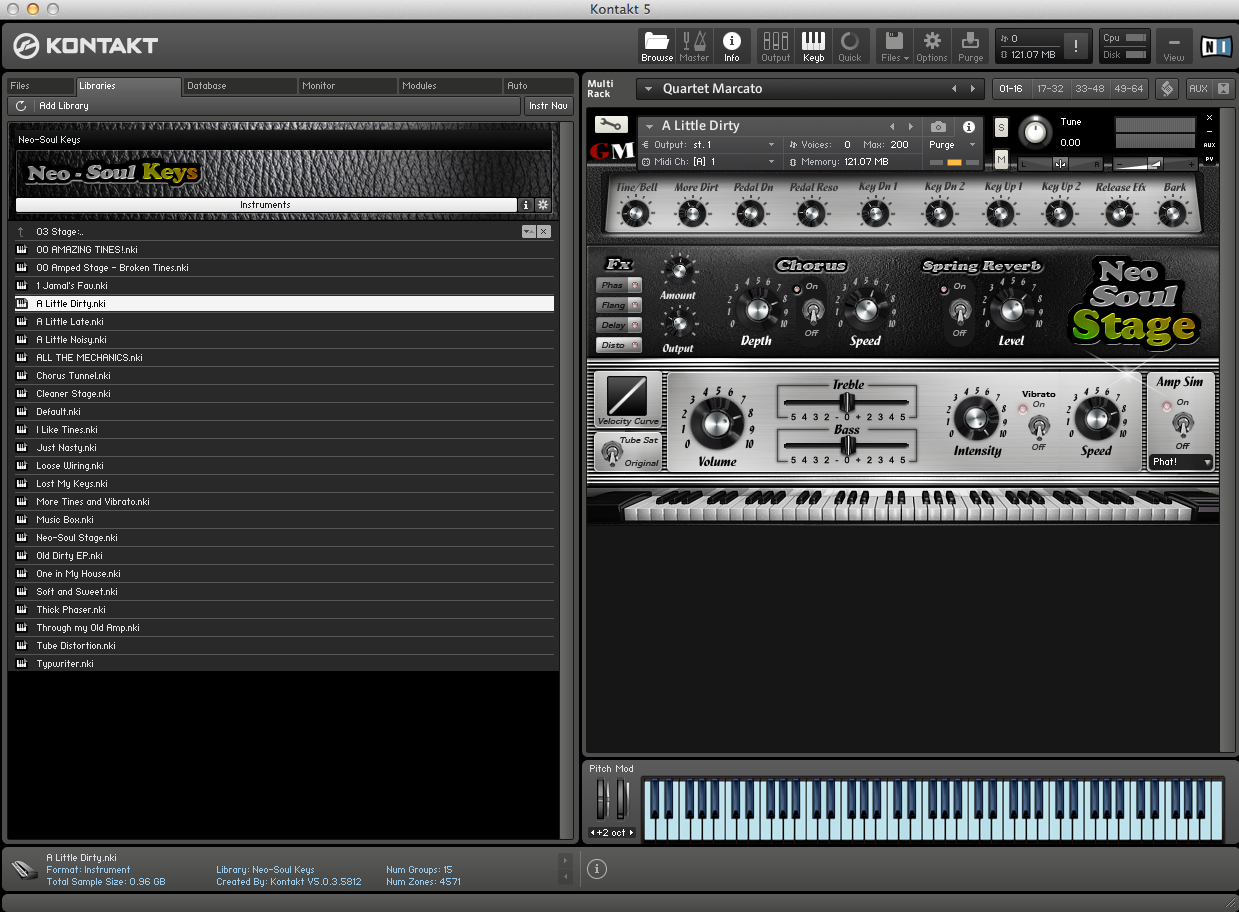Go up one folder from 03 Stage

pyautogui.click(x=21, y=232)
